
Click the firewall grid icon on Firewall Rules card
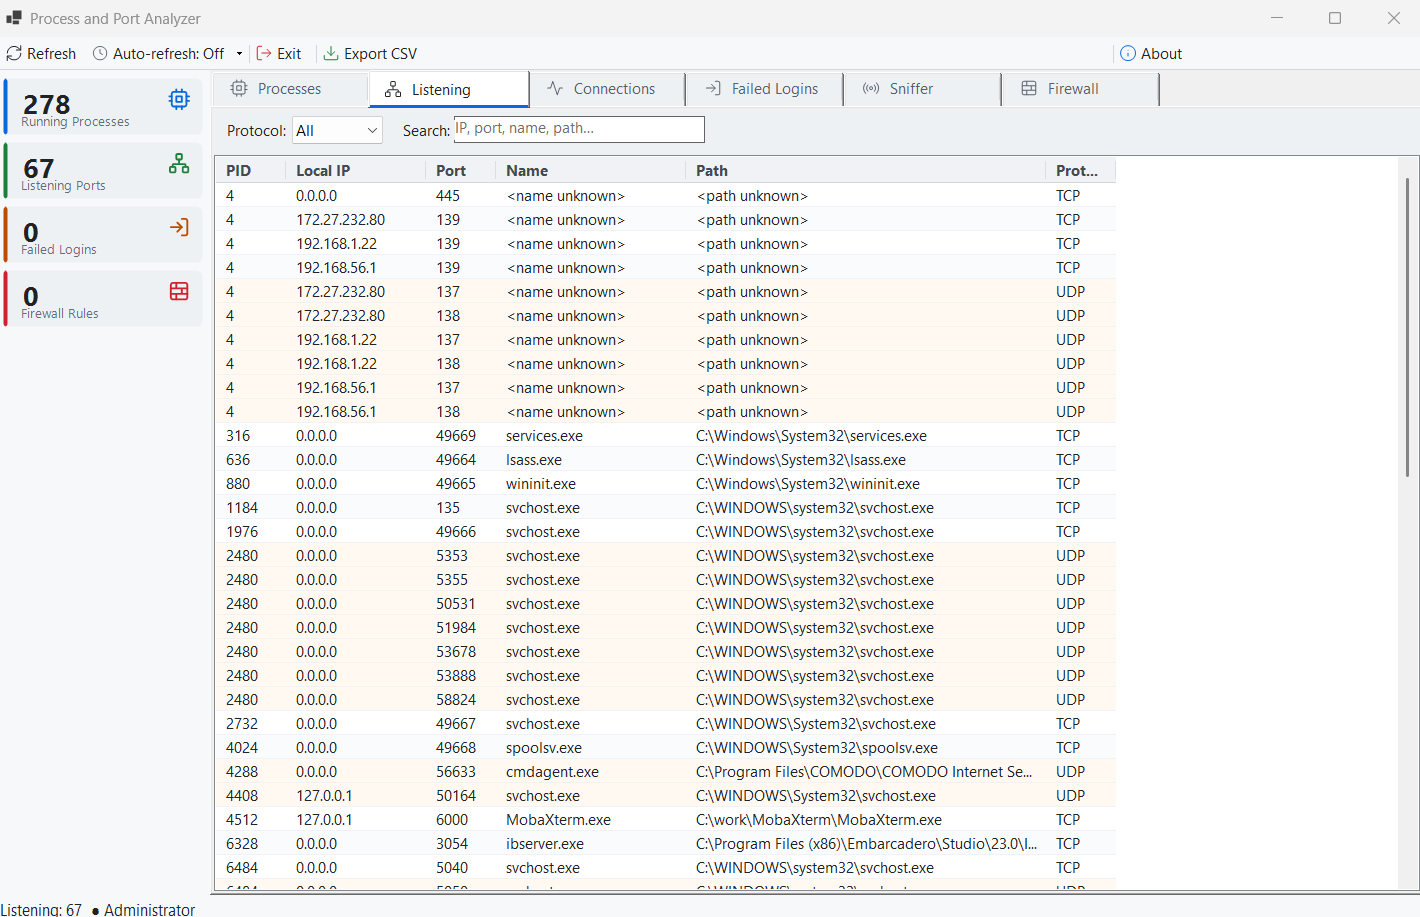179,291
